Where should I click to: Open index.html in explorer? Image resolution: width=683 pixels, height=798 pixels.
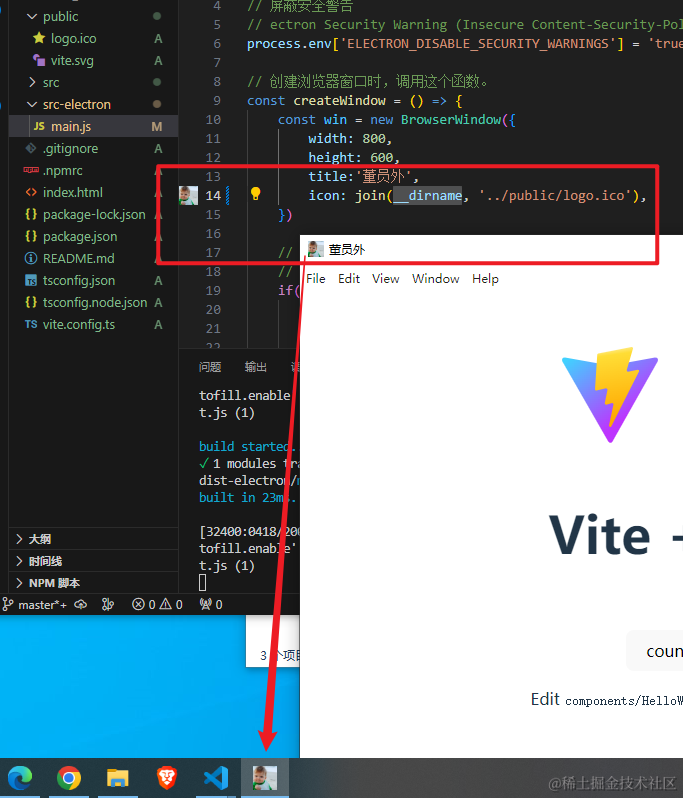(72, 192)
